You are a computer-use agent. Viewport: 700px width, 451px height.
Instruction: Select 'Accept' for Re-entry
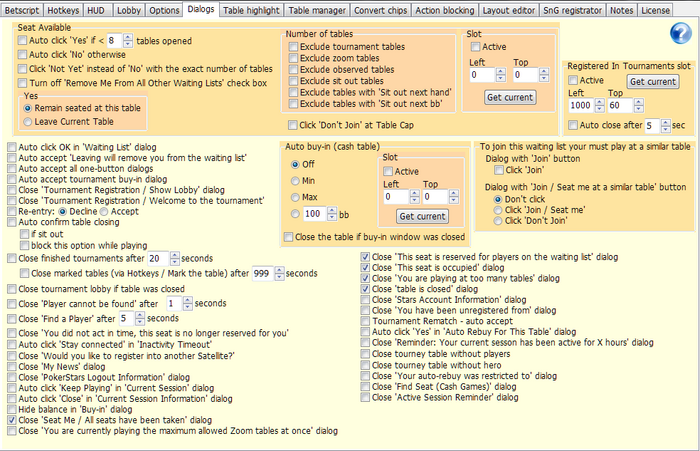click(102, 212)
